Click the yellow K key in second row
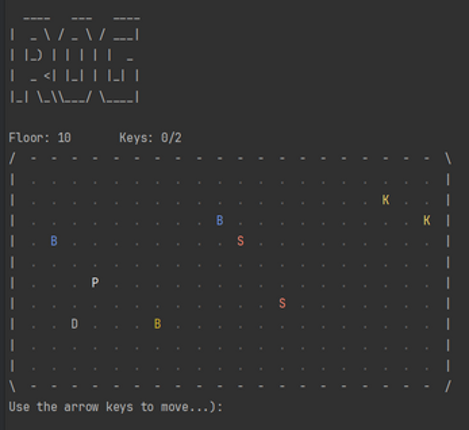The image size is (469, 430). point(385,200)
